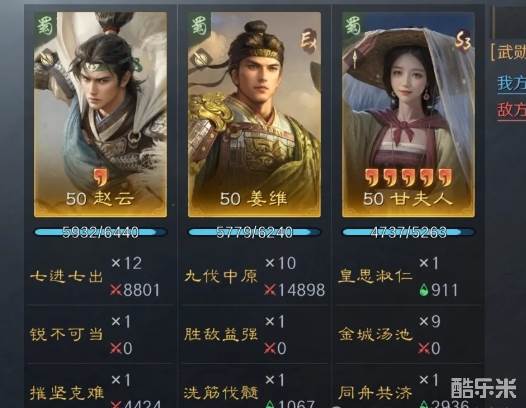The image size is (526, 408).
Task: Click the 皇思淑仁 skill name
Action: tap(375, 277)
